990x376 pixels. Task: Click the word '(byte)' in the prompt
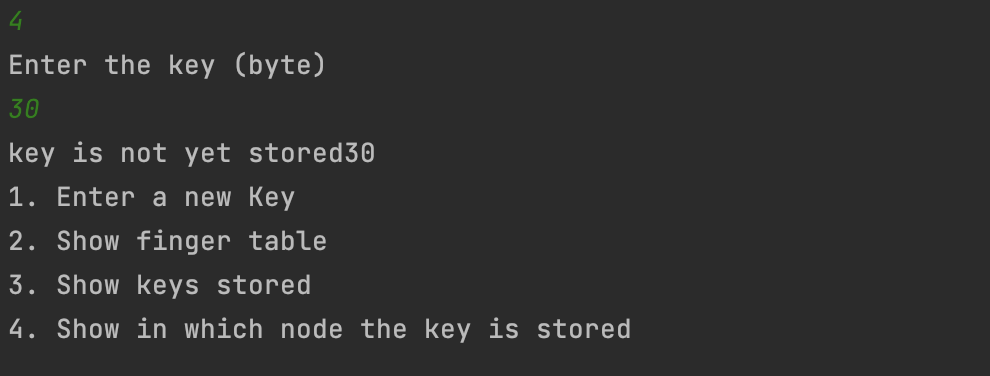click(x=280, y=66)
